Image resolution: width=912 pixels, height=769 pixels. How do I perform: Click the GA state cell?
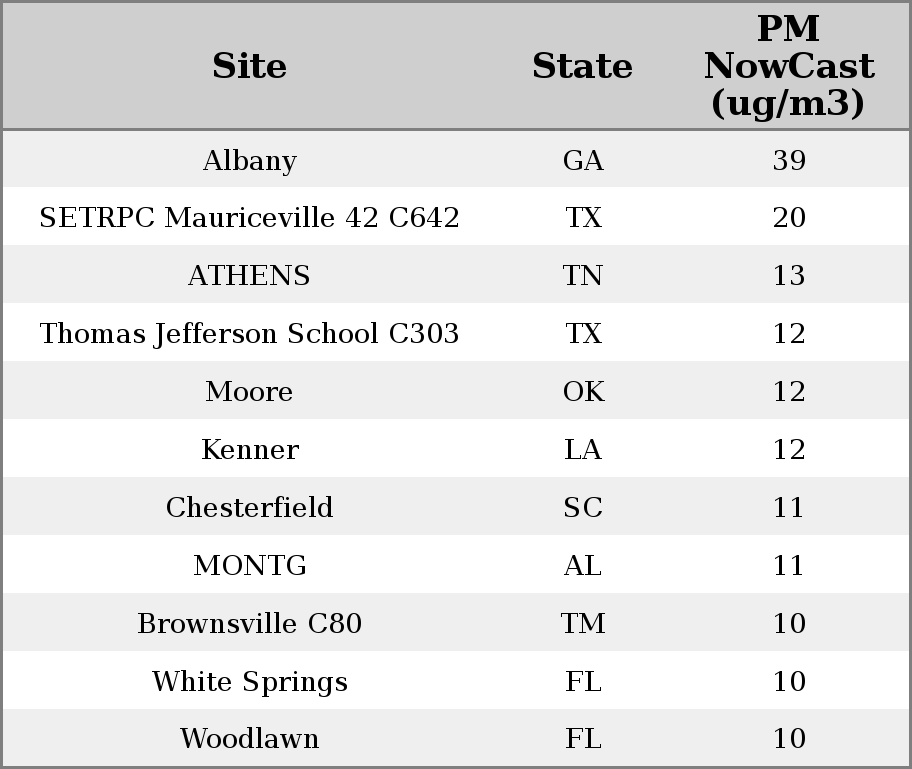click(x=583, y=160)
